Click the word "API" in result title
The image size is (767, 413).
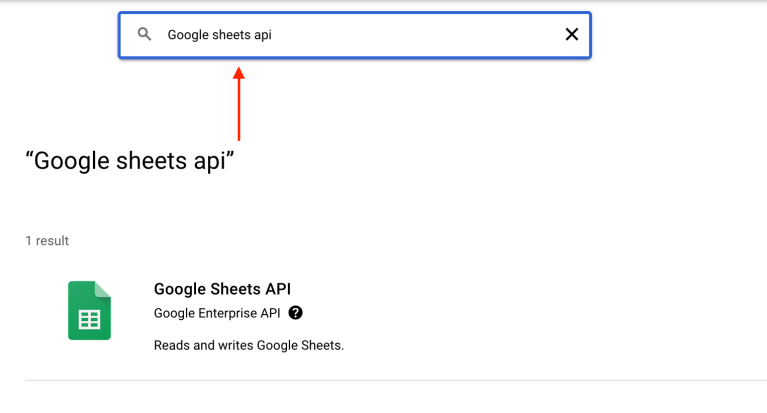[x=277, y=289]
